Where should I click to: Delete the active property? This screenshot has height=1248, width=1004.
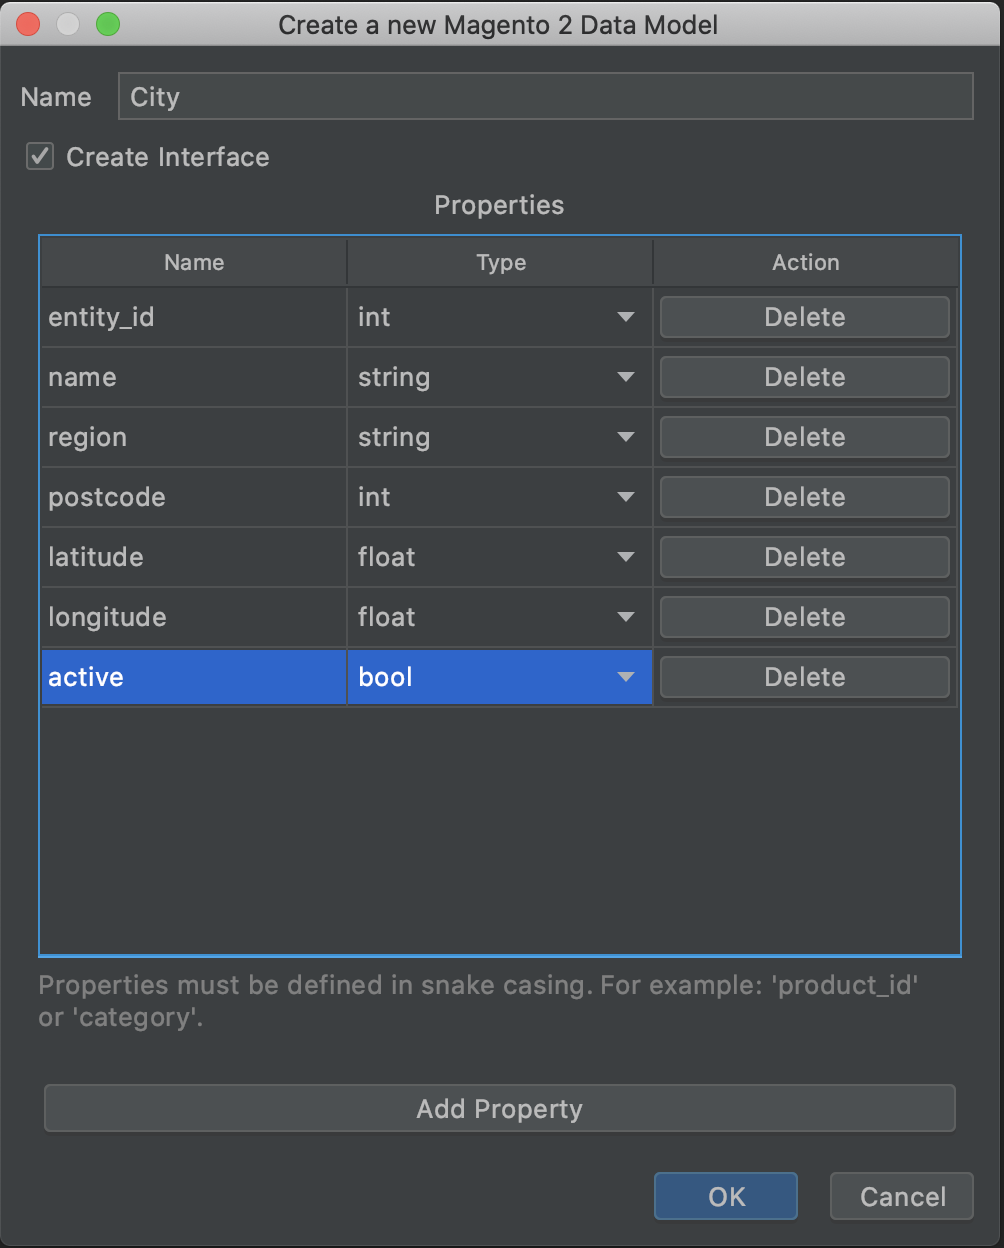(x=805, y=677)
